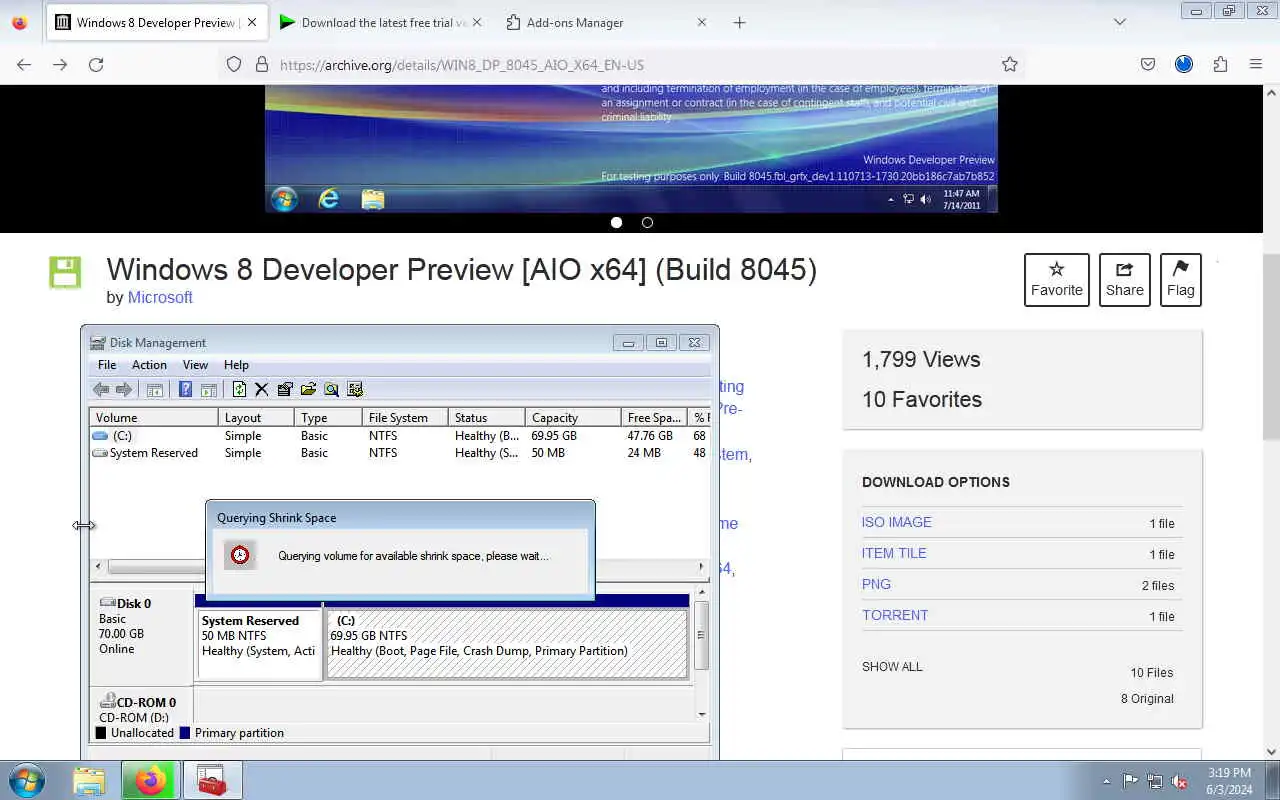Click the Delete (X) icon in Disk Management toolbar
Screen dimensions: 1280x800
pos(262,389)
